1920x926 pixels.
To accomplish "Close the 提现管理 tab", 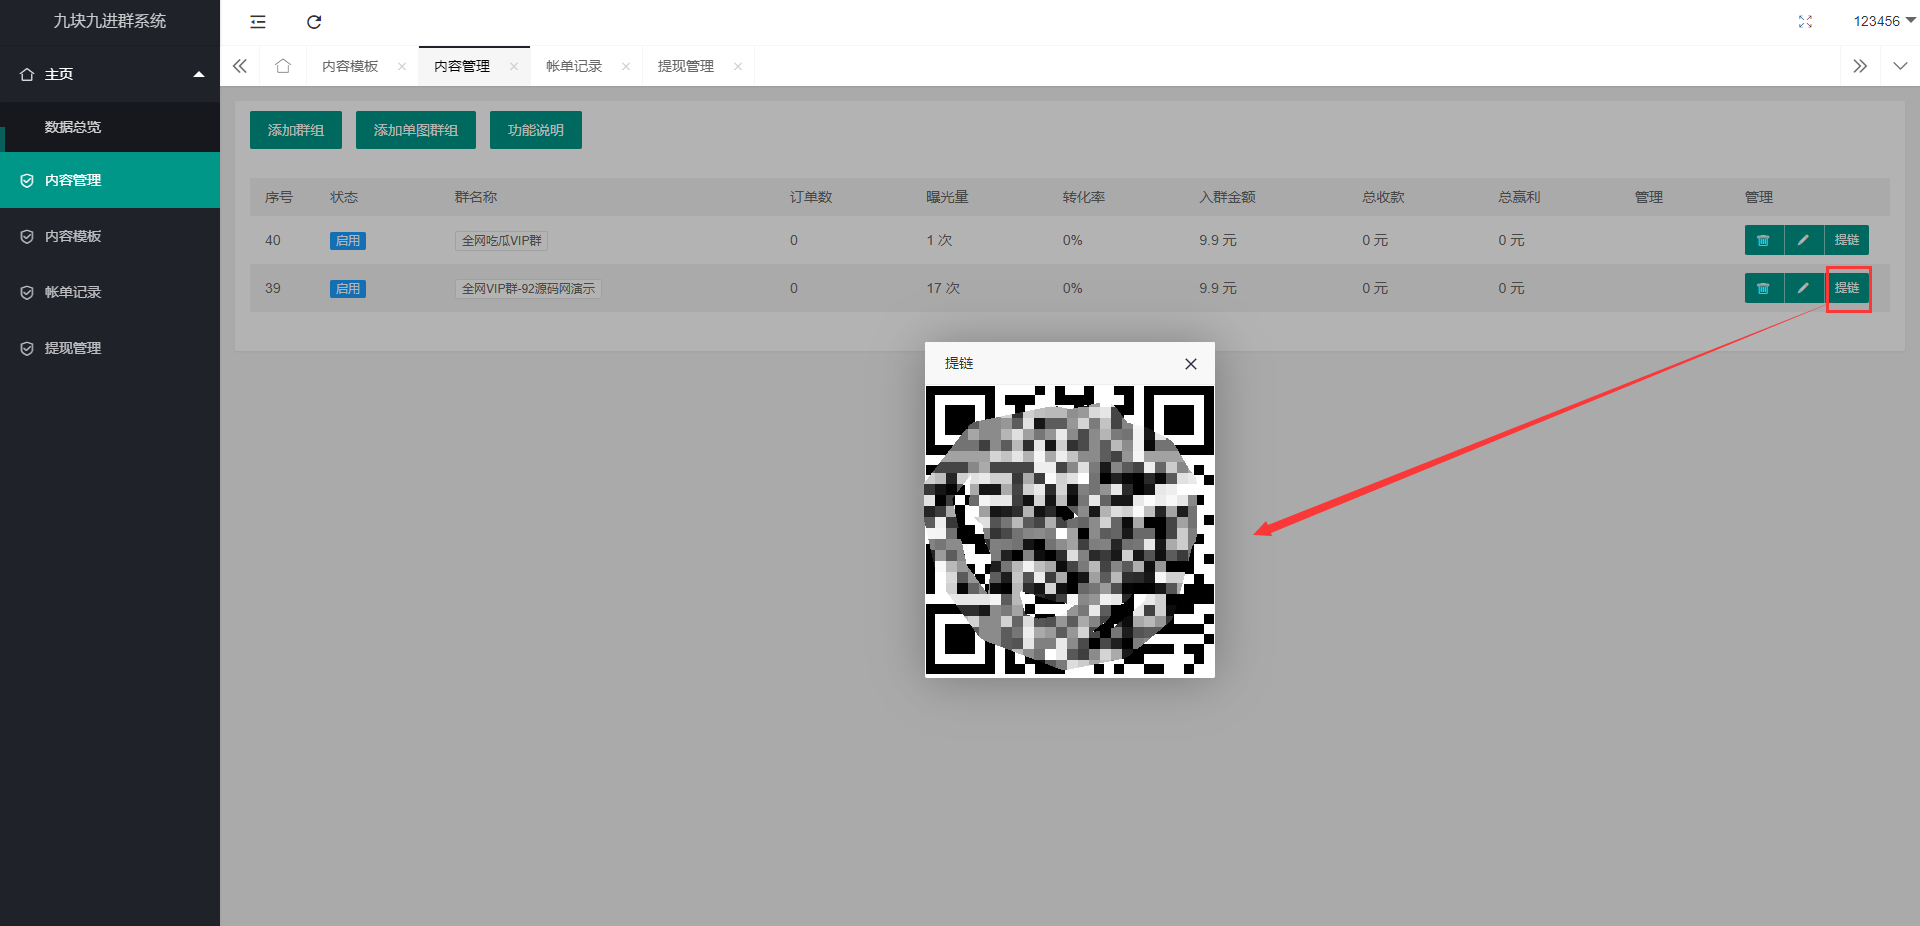I will click(738, 66).
